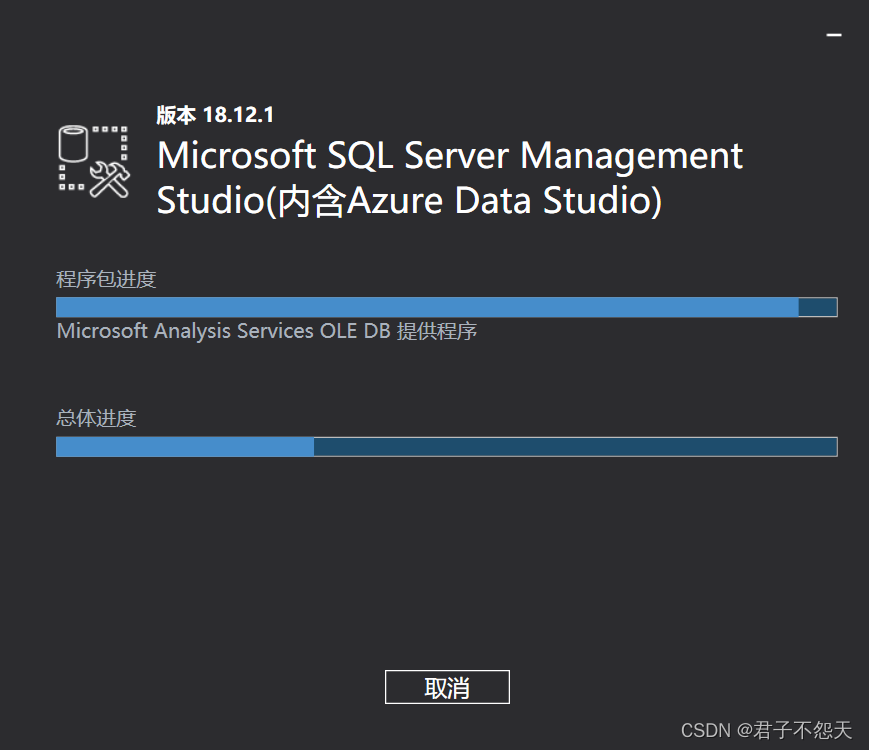Viewport: 869px width, 750px height.
Task: Click the package progress (程序包进度) bar
Action: tap(447, 307)
